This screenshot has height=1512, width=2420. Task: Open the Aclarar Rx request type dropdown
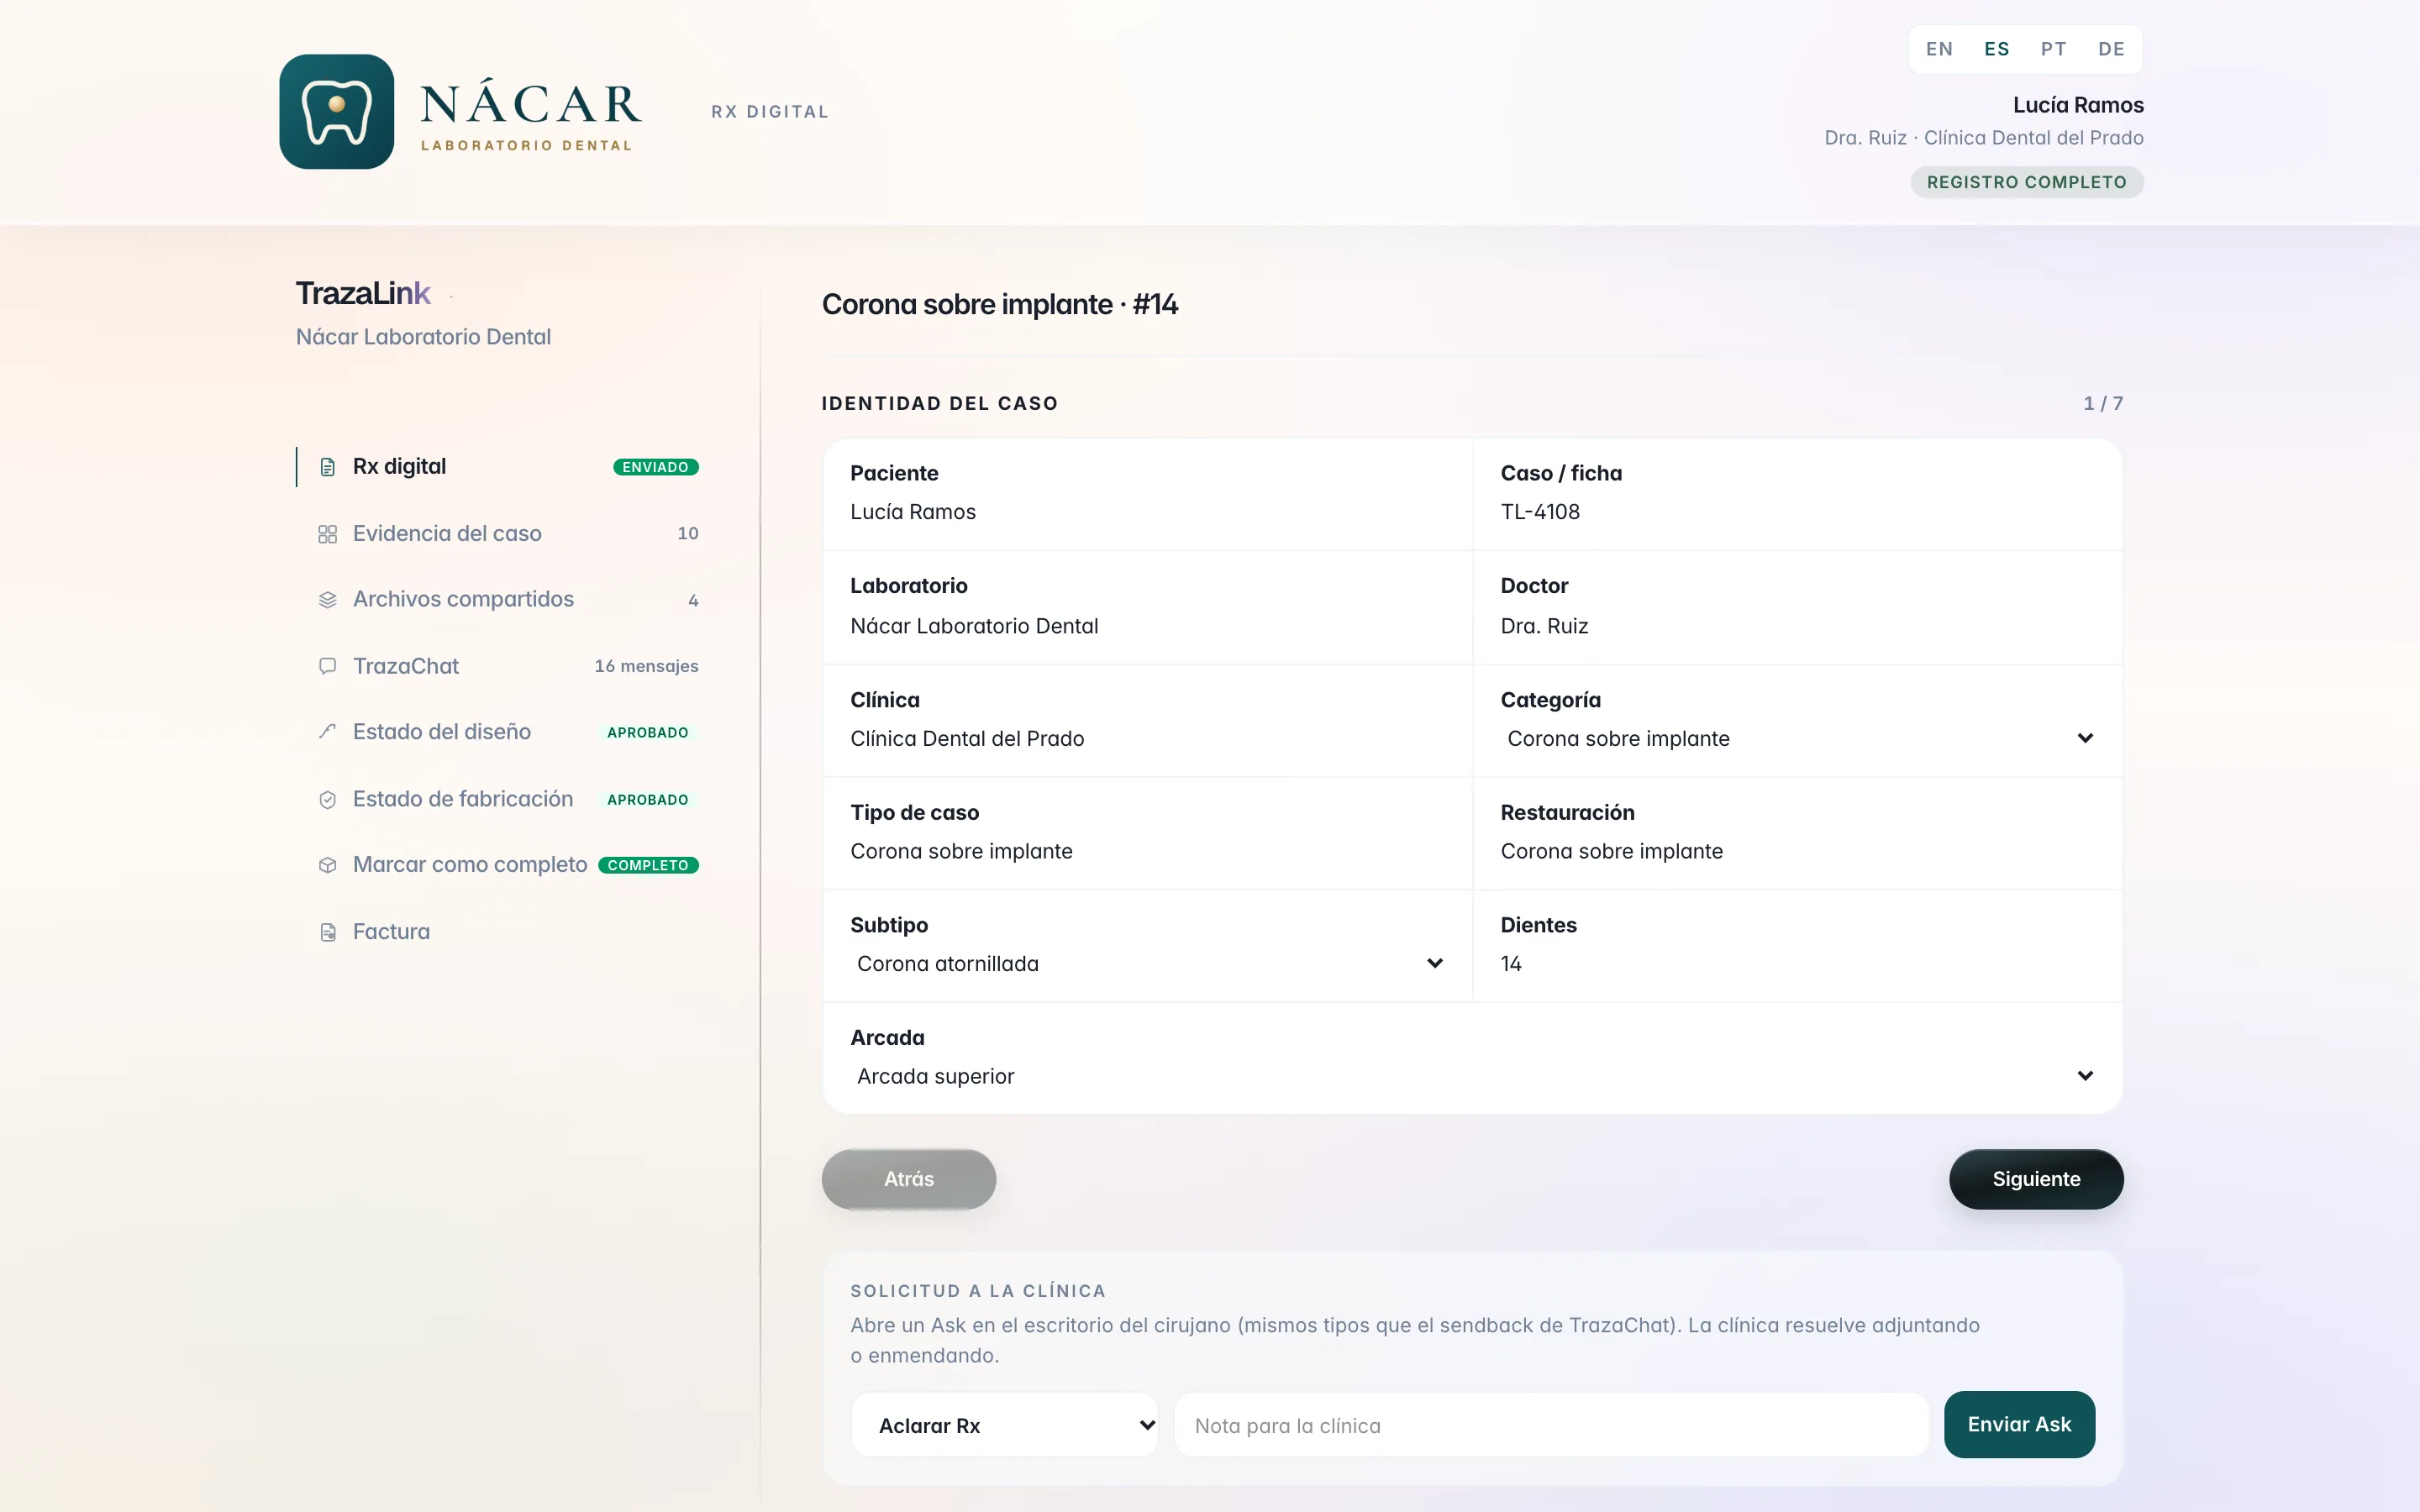click(x=1005, y=1425)
